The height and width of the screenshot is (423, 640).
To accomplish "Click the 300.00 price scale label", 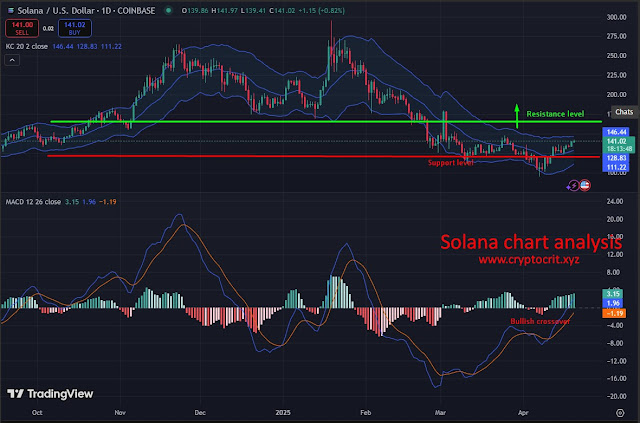I will 616,17.
